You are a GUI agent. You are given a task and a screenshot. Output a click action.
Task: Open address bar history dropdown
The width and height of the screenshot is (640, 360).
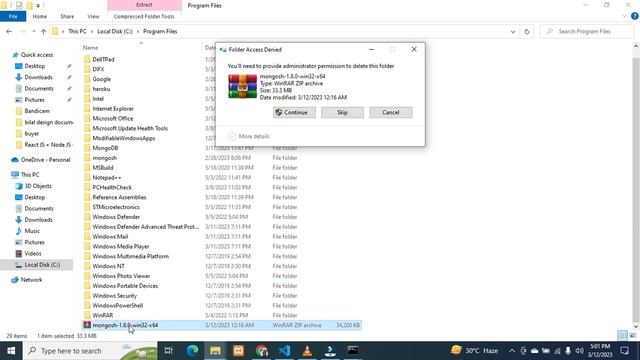coord(513,31)
